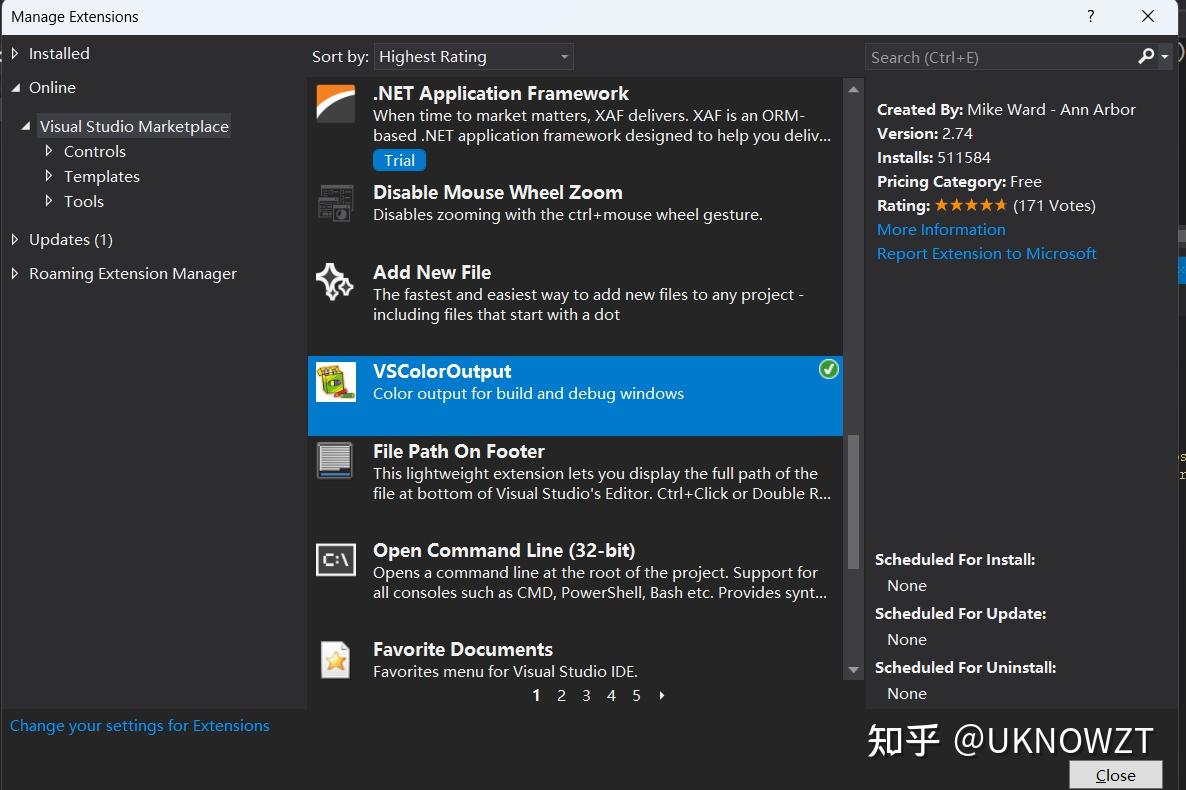Click the green installed checkmark on VSColorOutput

coord(828,370)
